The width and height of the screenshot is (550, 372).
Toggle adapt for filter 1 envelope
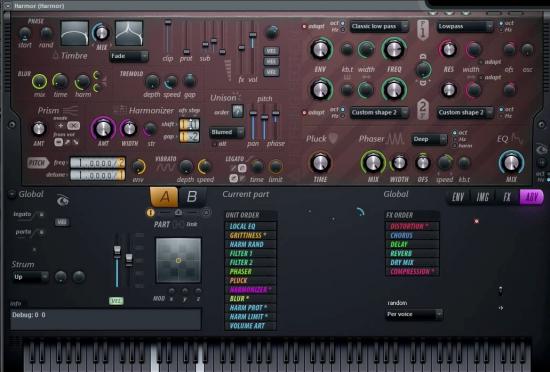pos(304,26)
